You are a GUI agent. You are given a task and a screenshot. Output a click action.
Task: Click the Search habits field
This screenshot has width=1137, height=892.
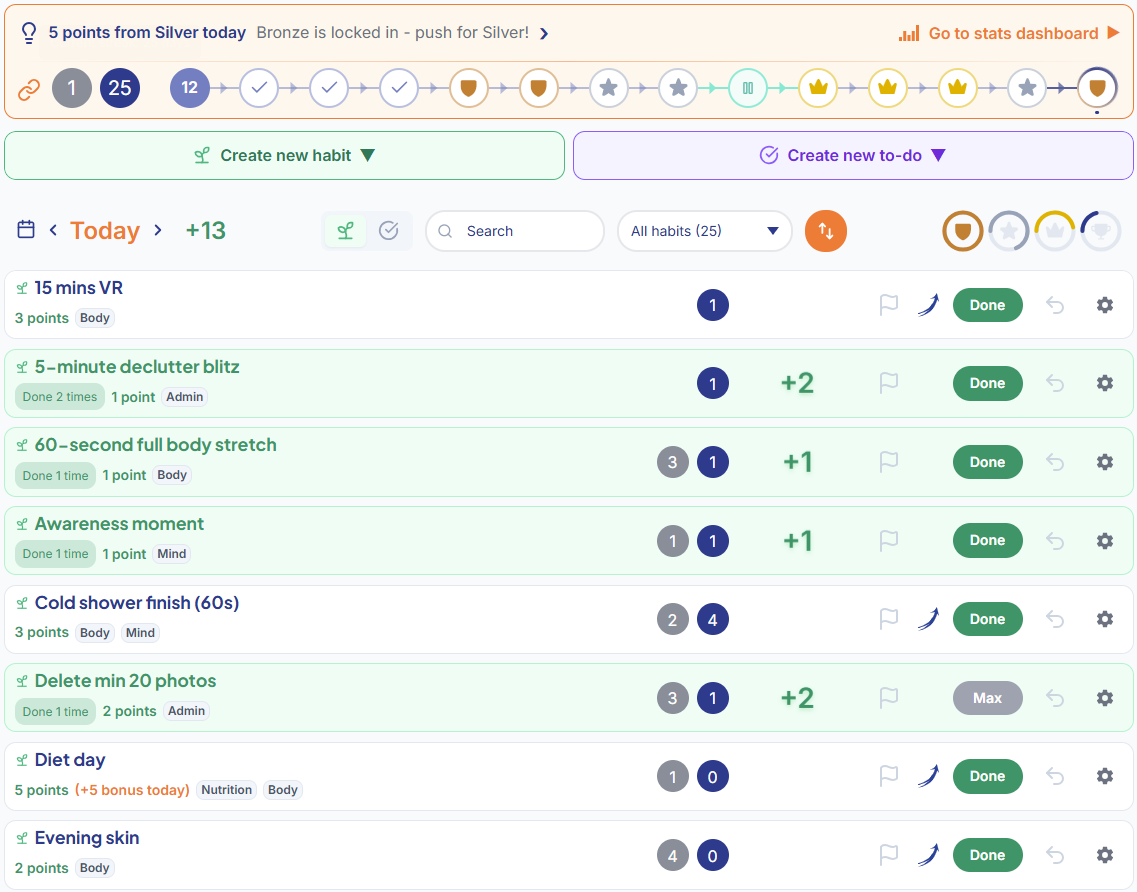[x=515, y=231]
